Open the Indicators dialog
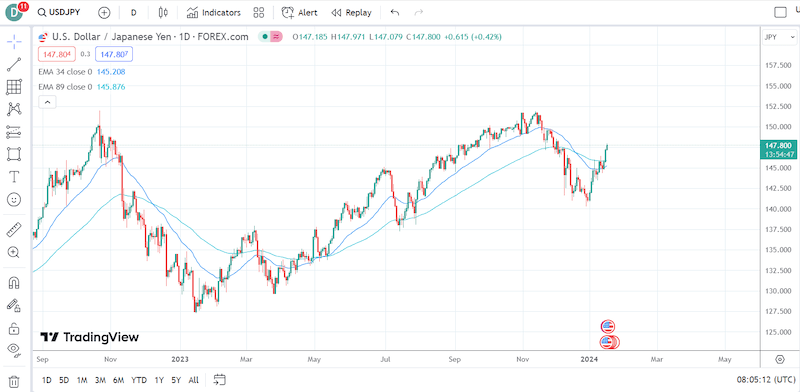 (x=213, y=13)
